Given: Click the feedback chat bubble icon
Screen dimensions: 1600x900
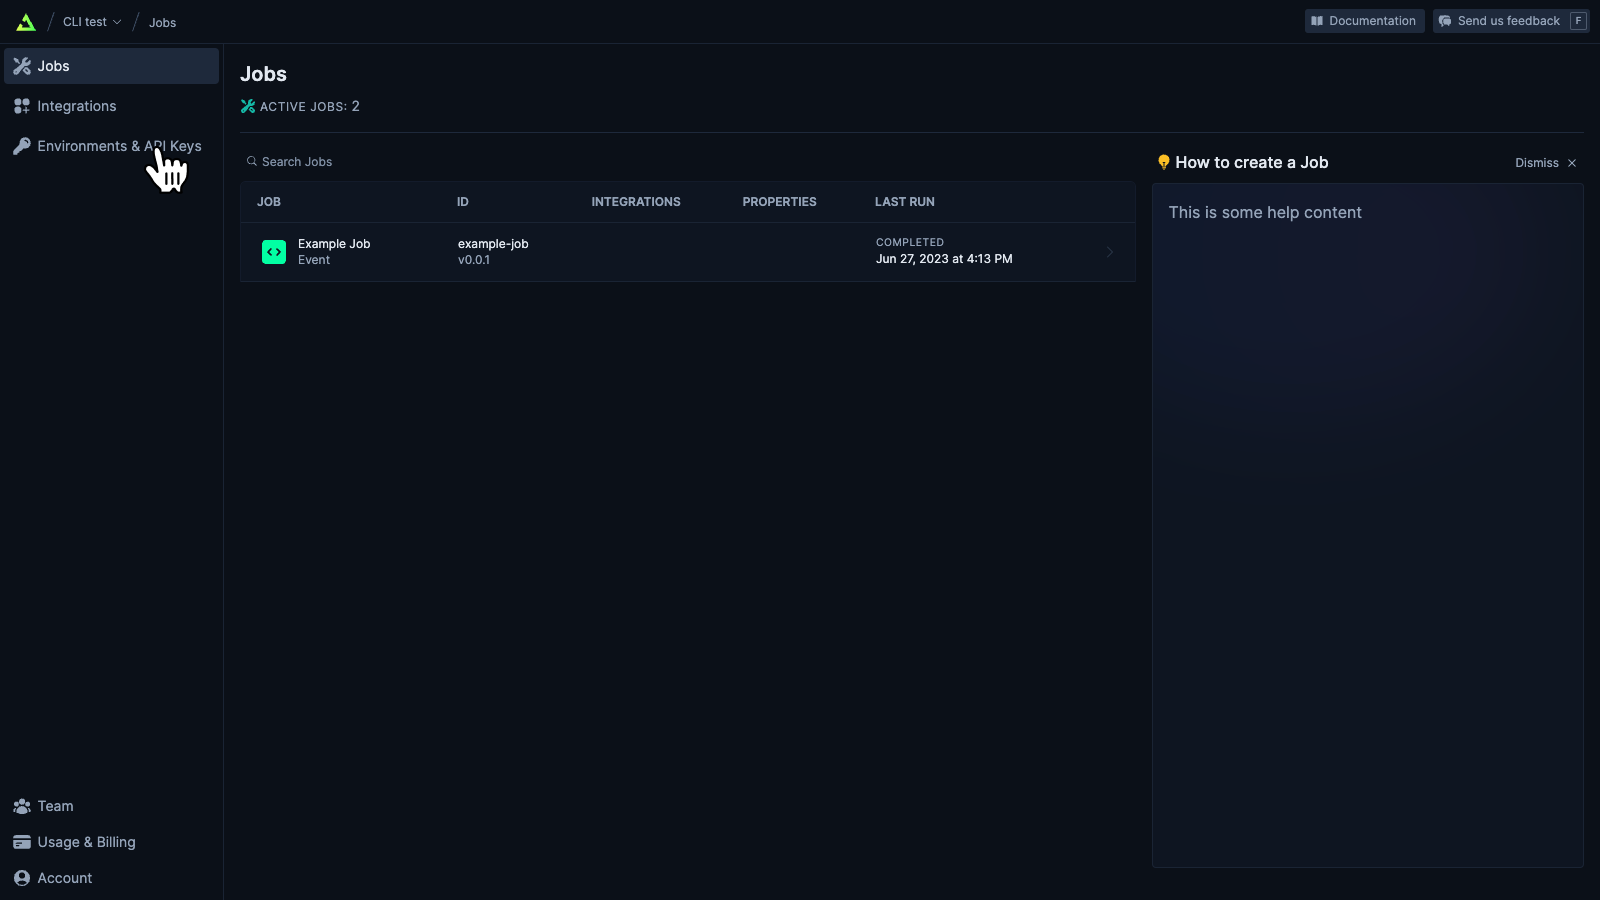Looking at the screenshot, I should point(1445,21).
